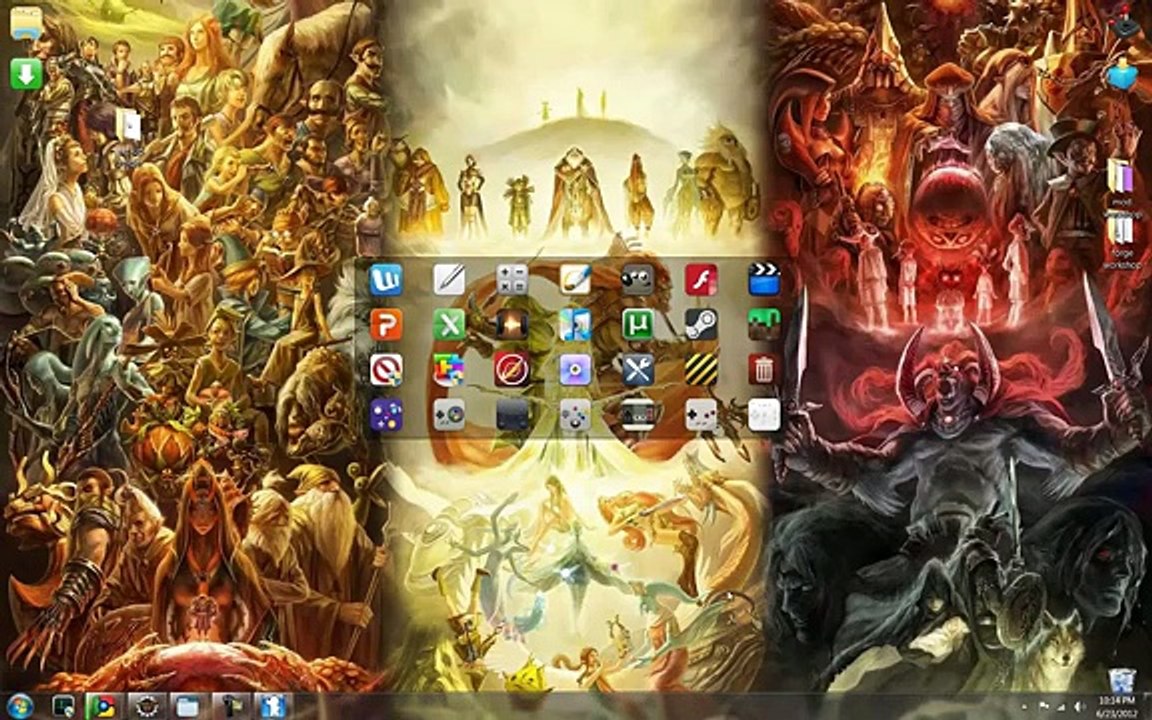Click the black flag taskbar icon
This screenshot has width=1152, height=720.
click(230, 707)
